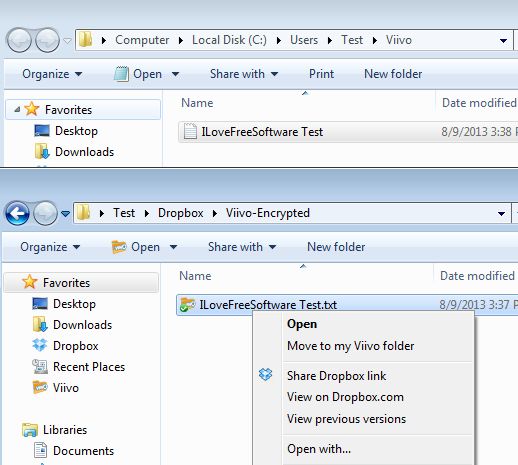Collapse the Favorites tree in upper window

point(17,109)
